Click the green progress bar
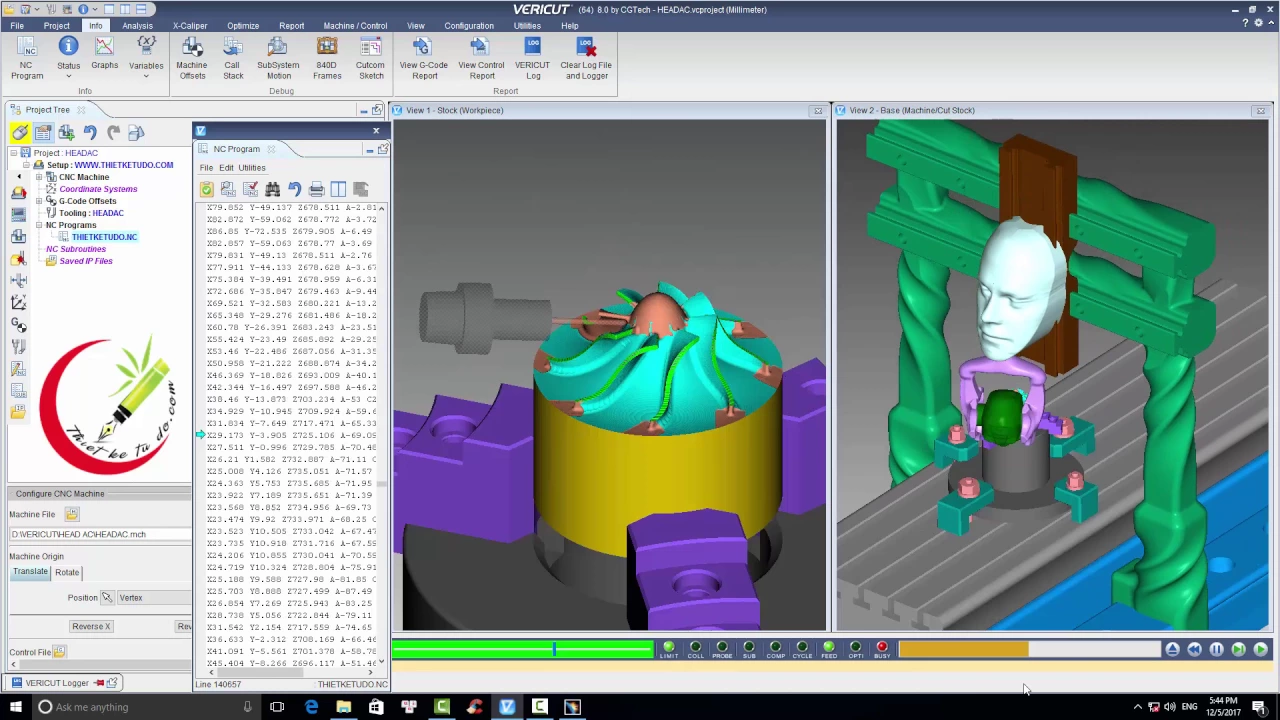The image size is (1280, 720). [522, 650]
